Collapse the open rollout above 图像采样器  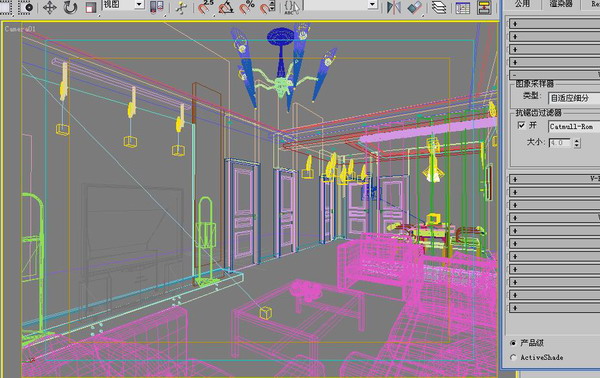click(554, 75)
